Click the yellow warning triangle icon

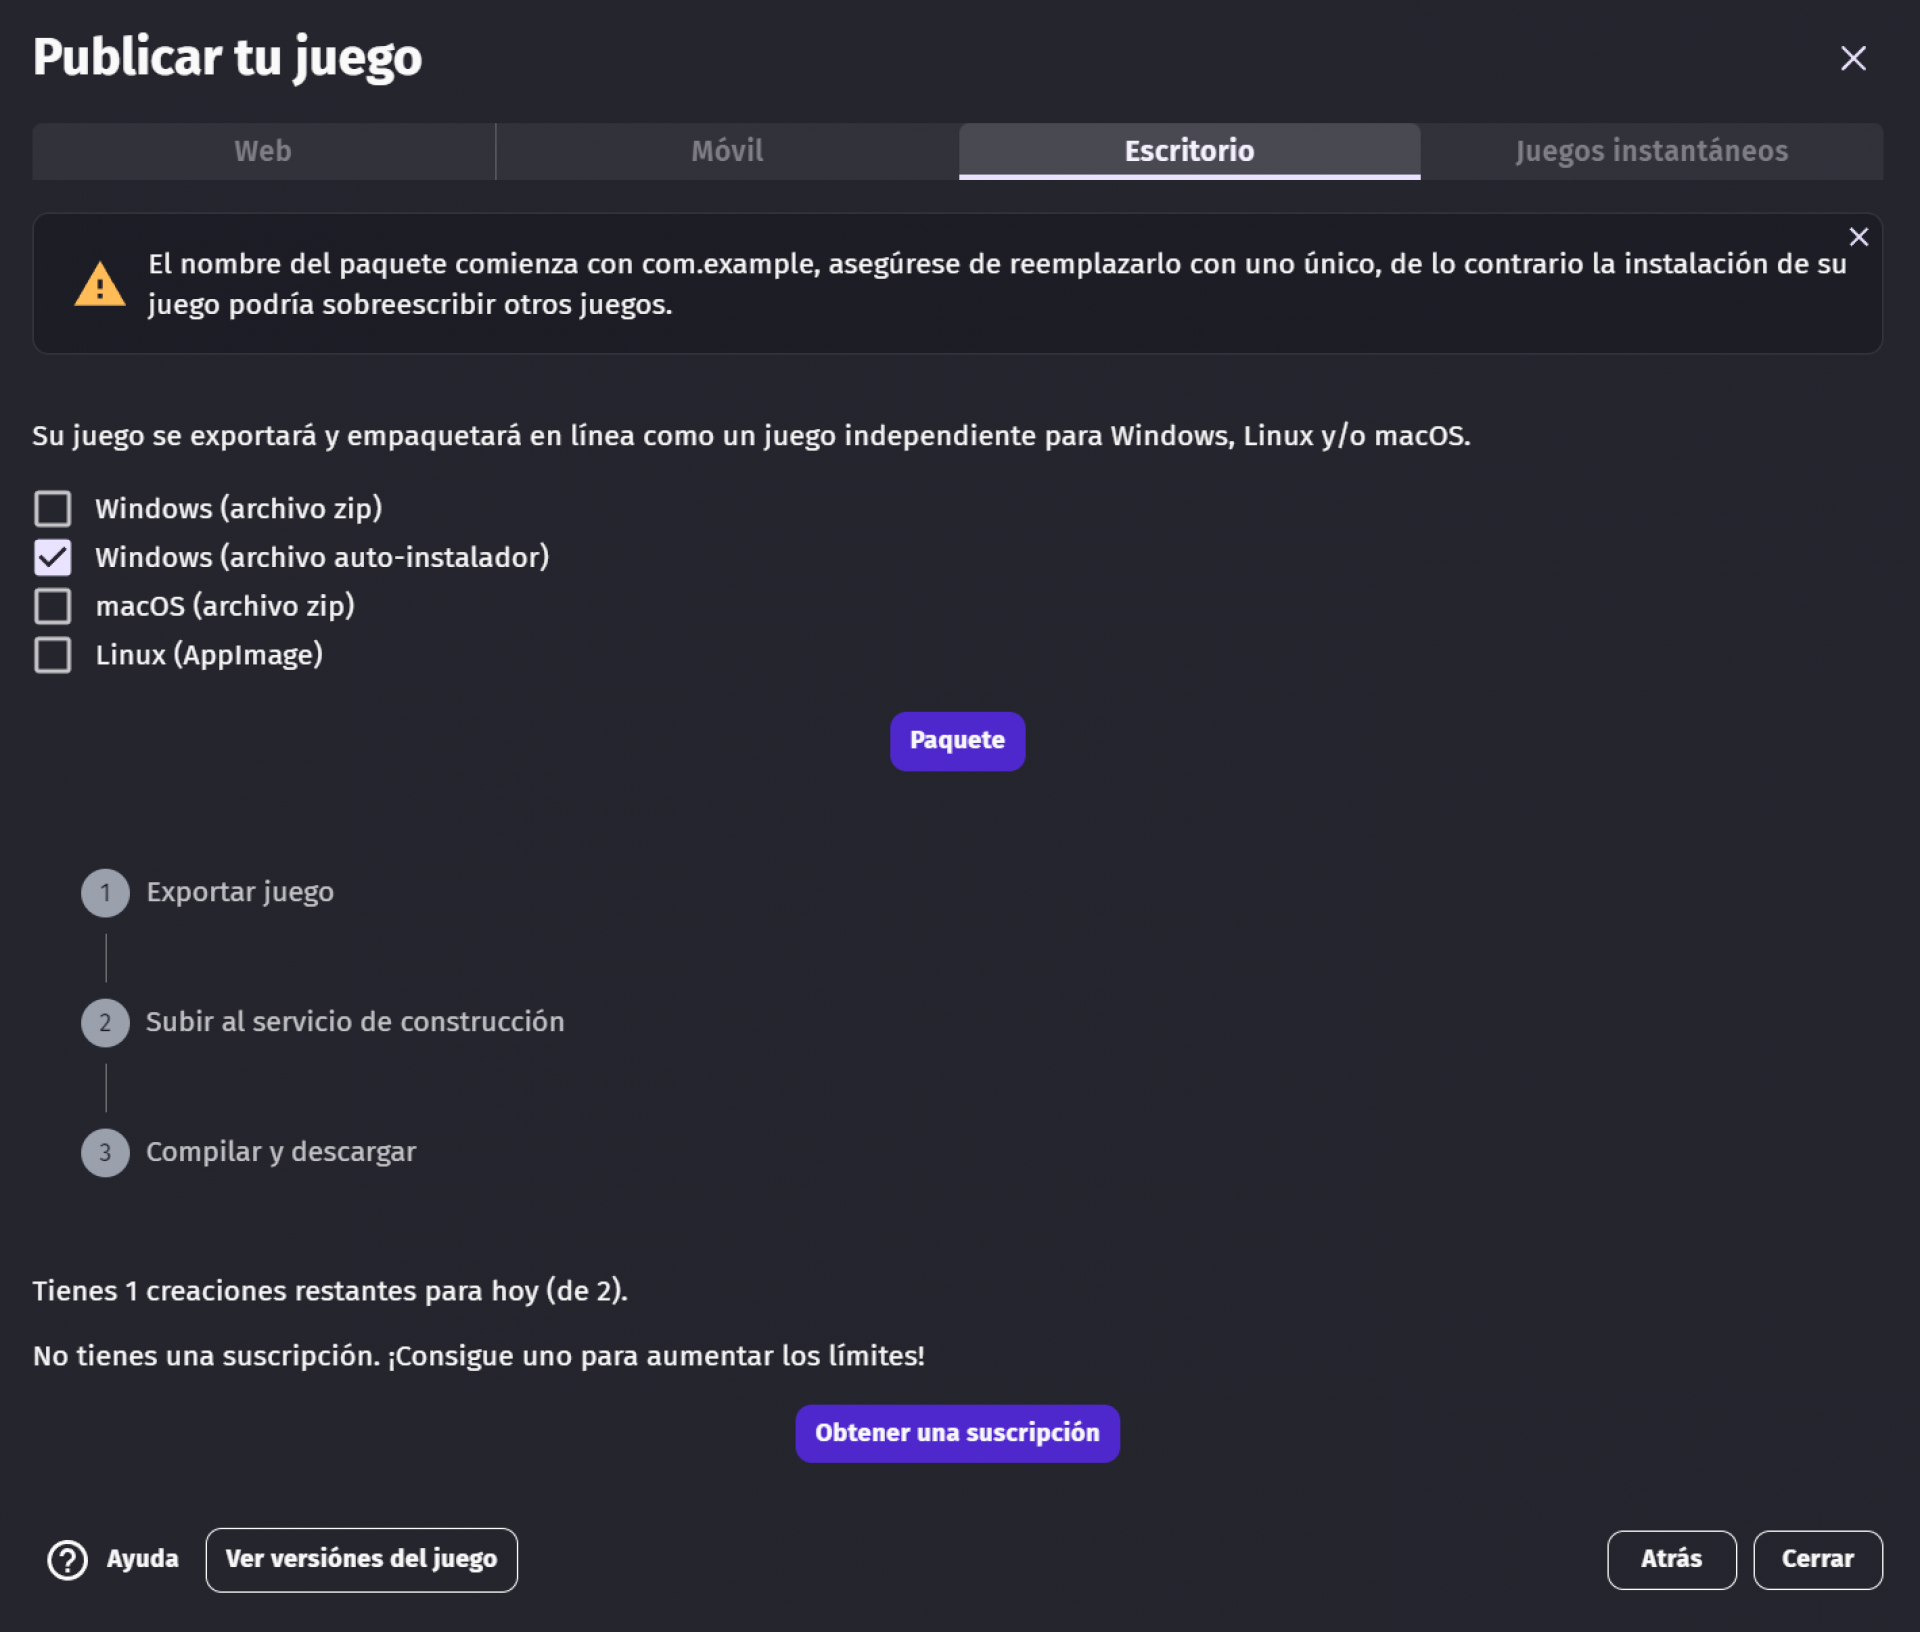100,284
